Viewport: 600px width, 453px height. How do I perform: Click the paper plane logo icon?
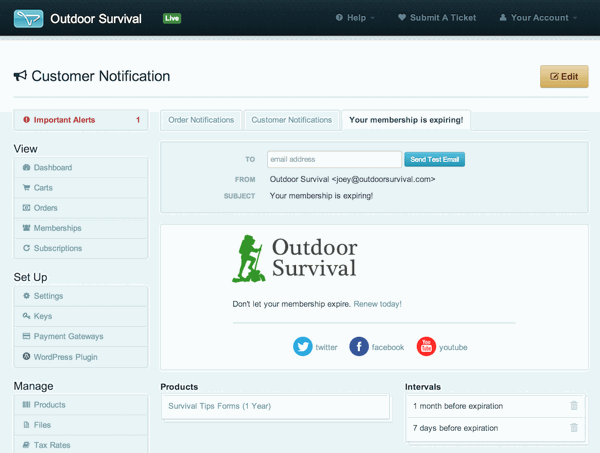click(28, 18)
